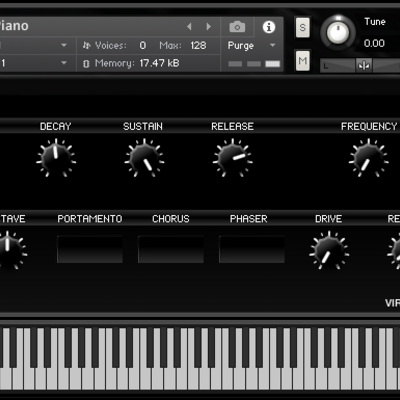Toggle the Portamento button
The height and width of the screenshot is (400, 400).
coord(90,250)
